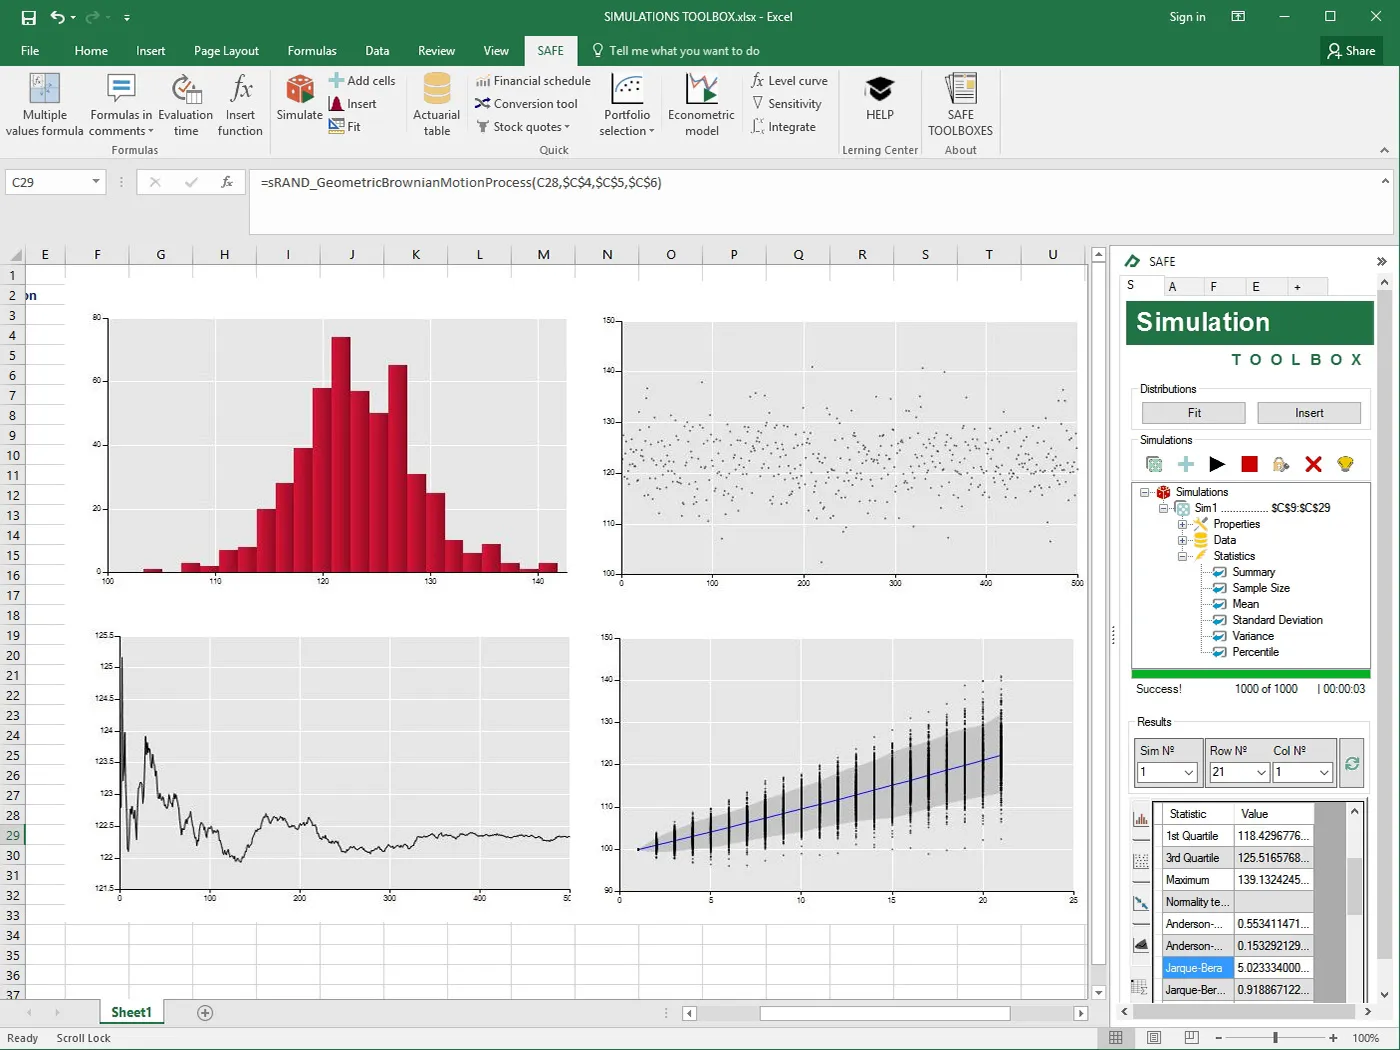
Task: Switch to the Data ribbon tab
Action: pos(377,50)
